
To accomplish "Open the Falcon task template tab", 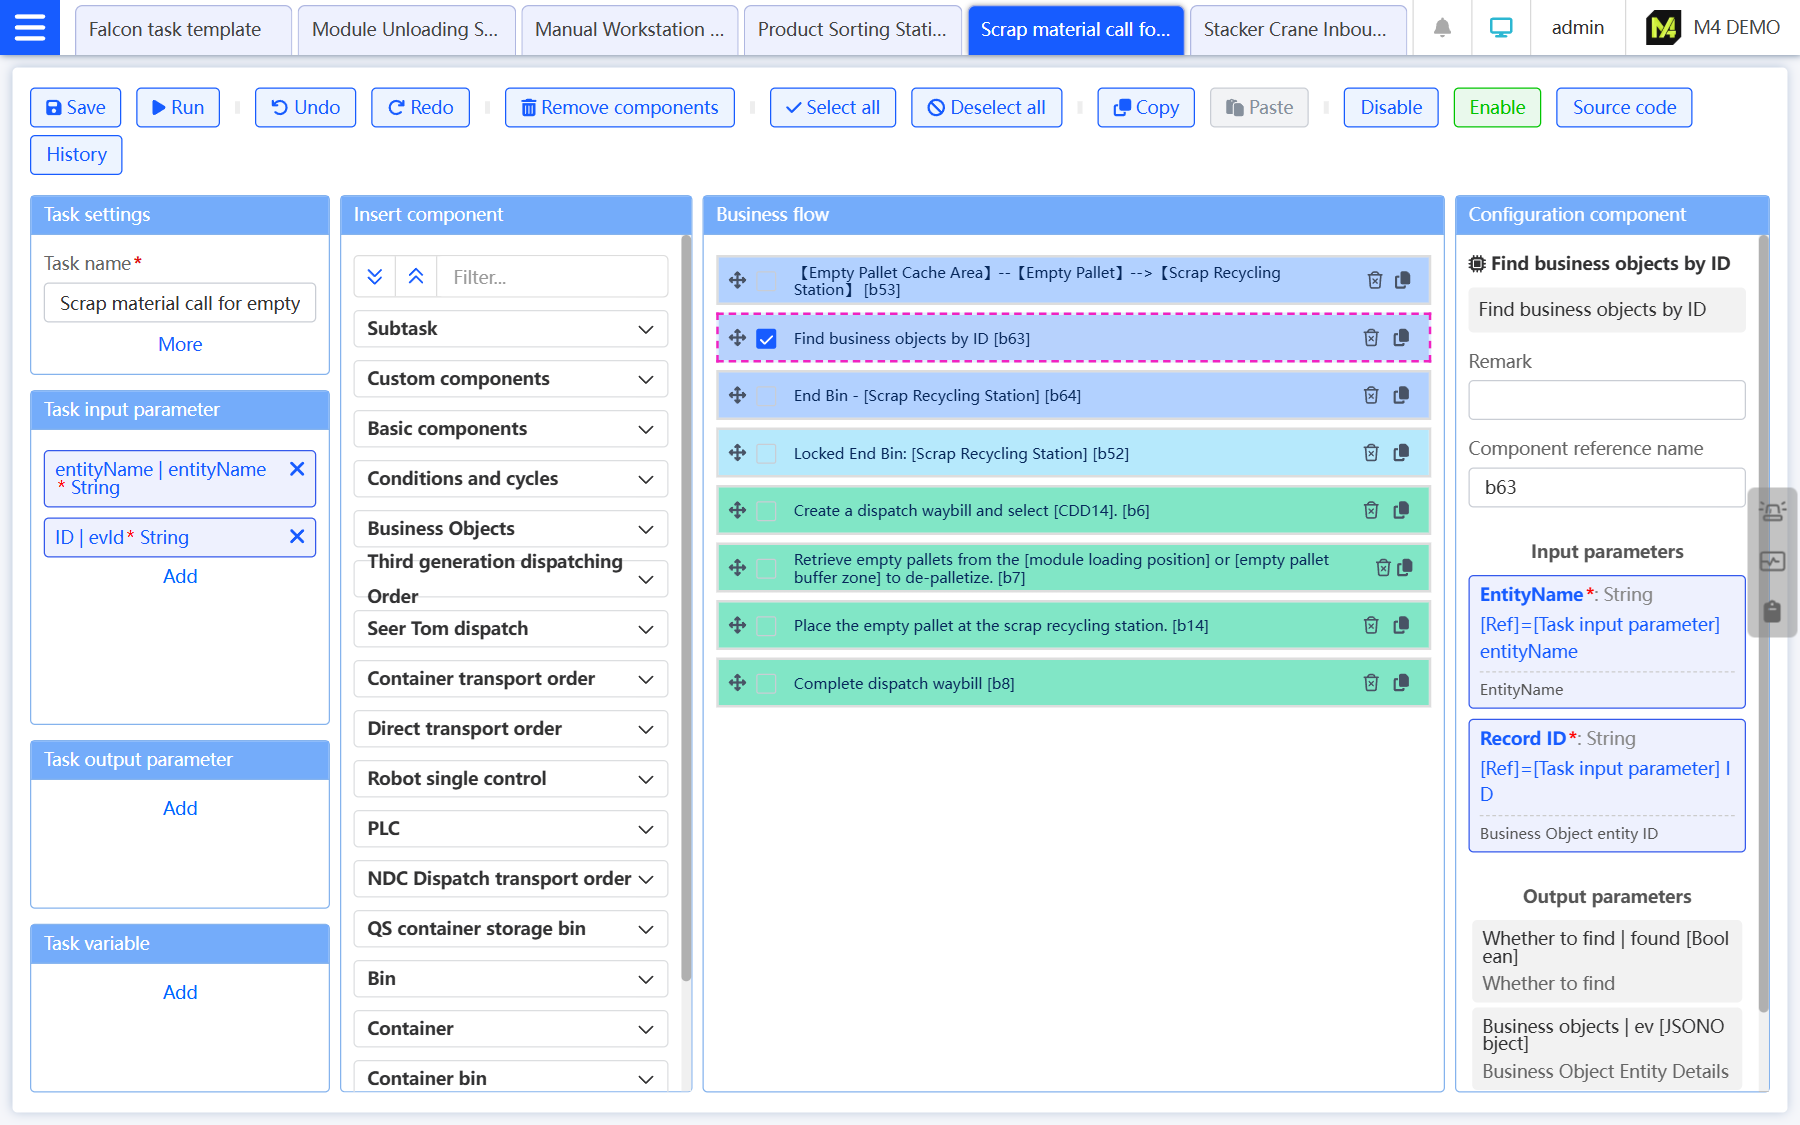I will [x=175, y=30].
